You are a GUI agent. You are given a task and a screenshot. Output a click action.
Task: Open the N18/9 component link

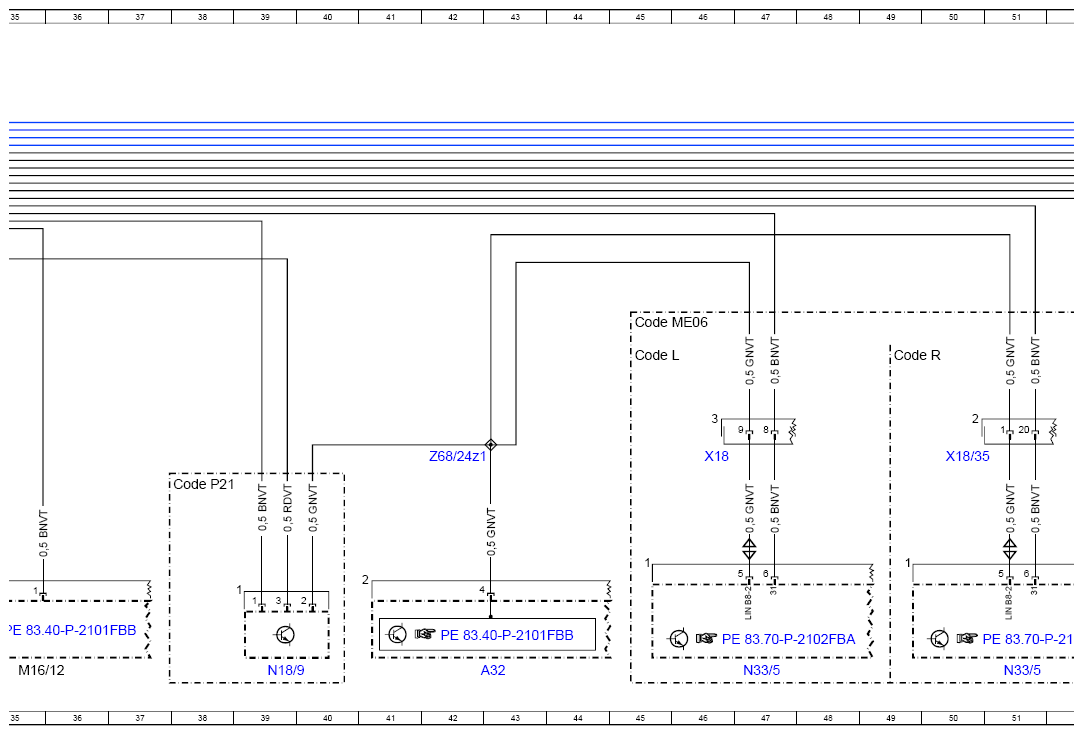(286, 670)
